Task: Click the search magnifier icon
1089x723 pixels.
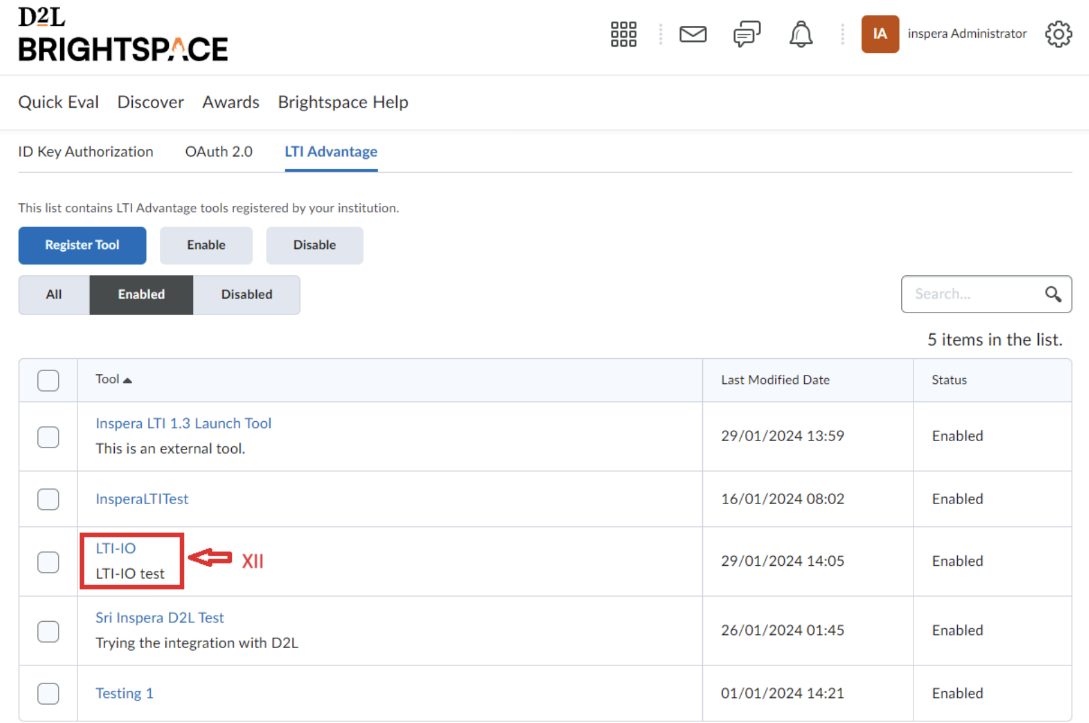Action: point(1053,294)
